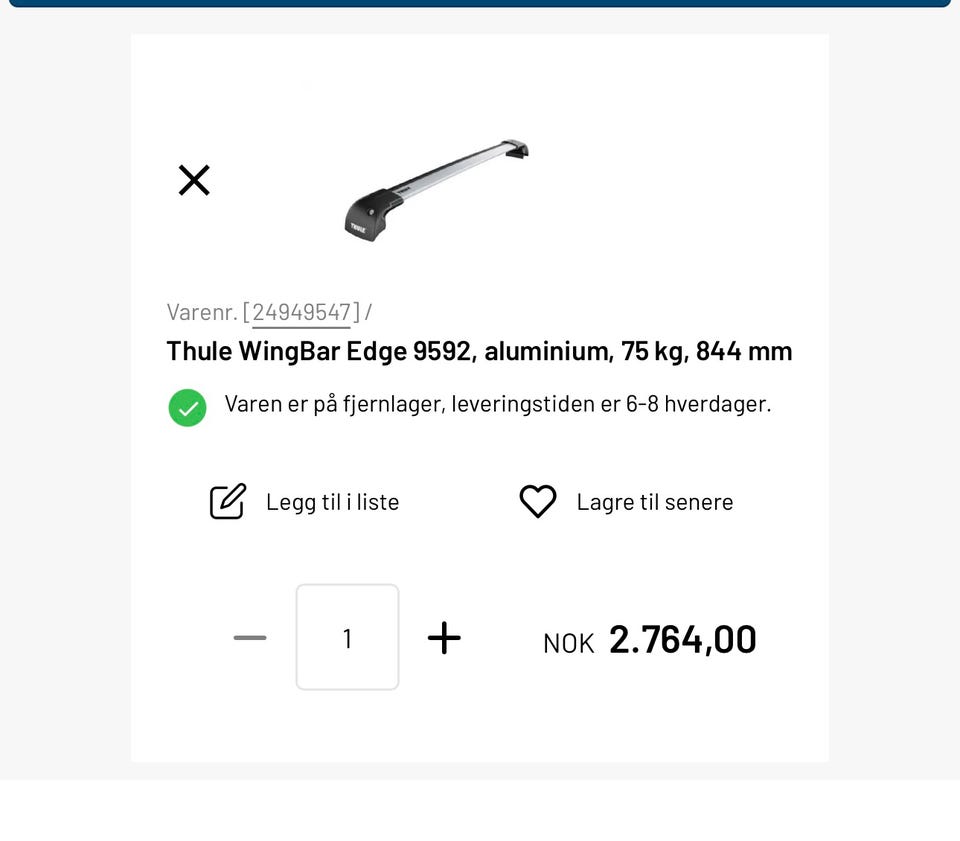Click the dark blue bar at top
The image size is (960, 841).
tap(480, 3)
